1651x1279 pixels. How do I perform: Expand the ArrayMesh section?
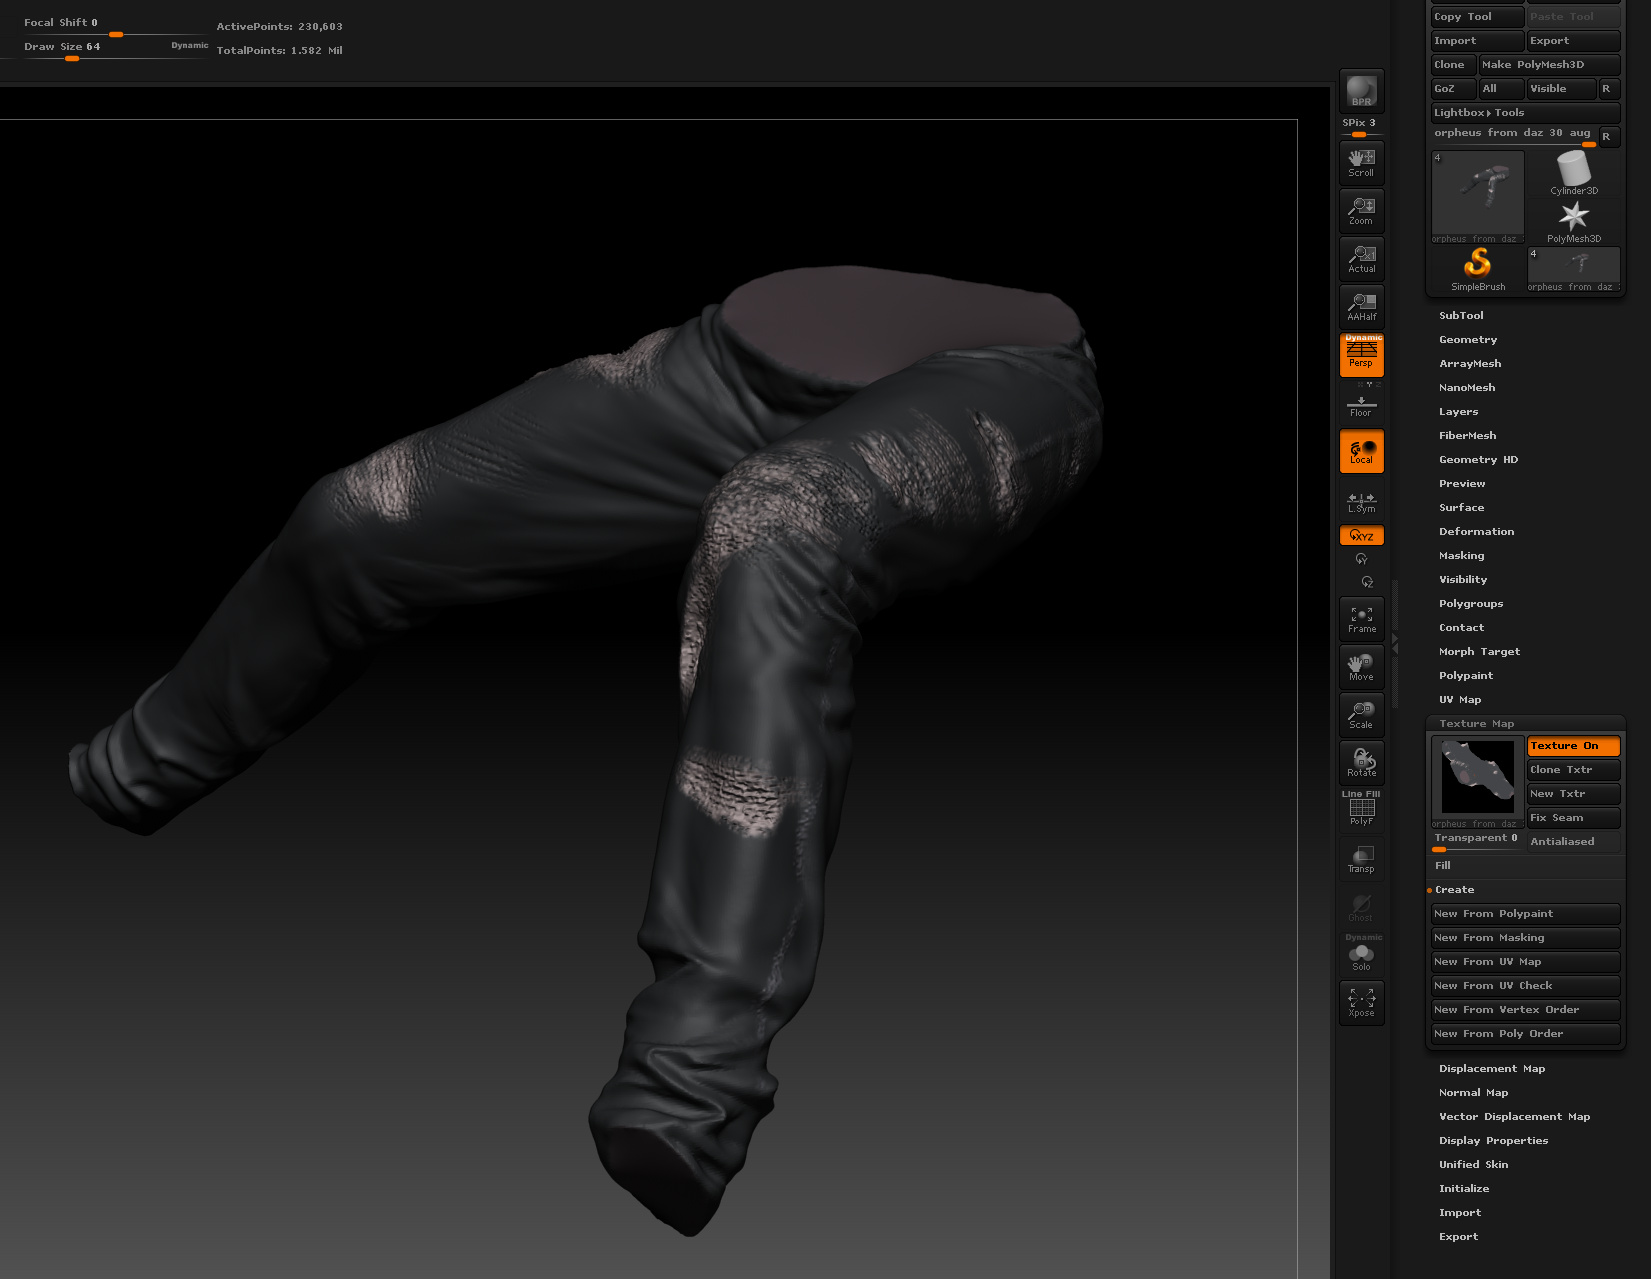[x=1470, y=364]
